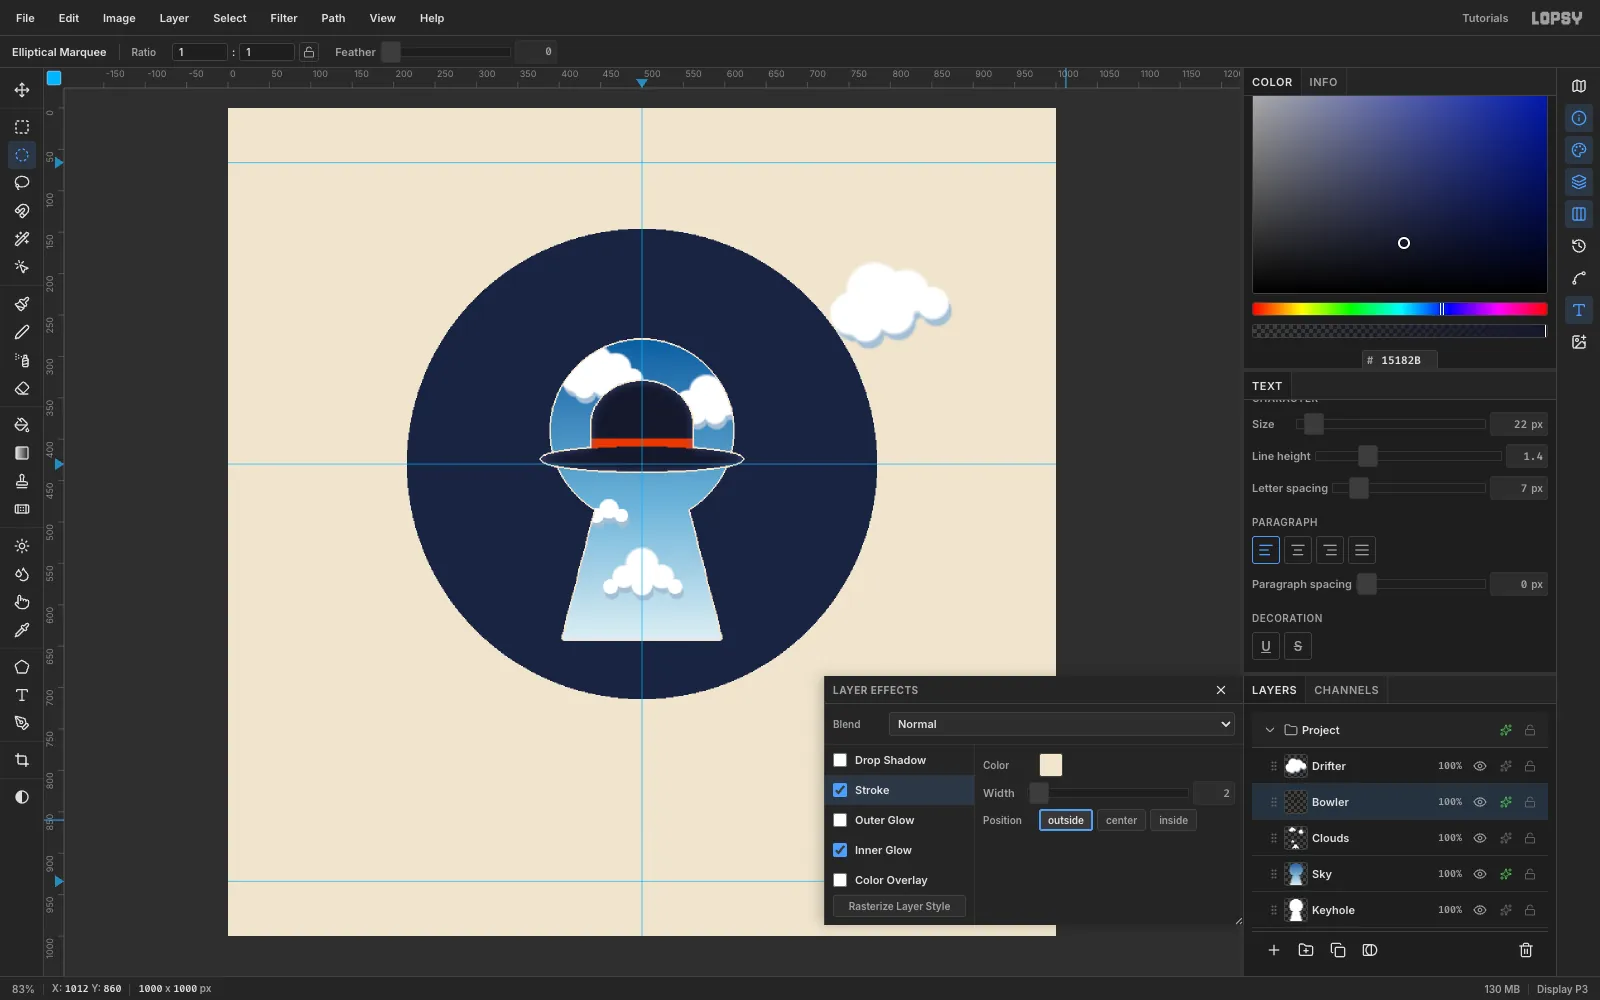Select the Brush tool
The width and height of the screenshot is (1600, 1000).
pos(22,304)
